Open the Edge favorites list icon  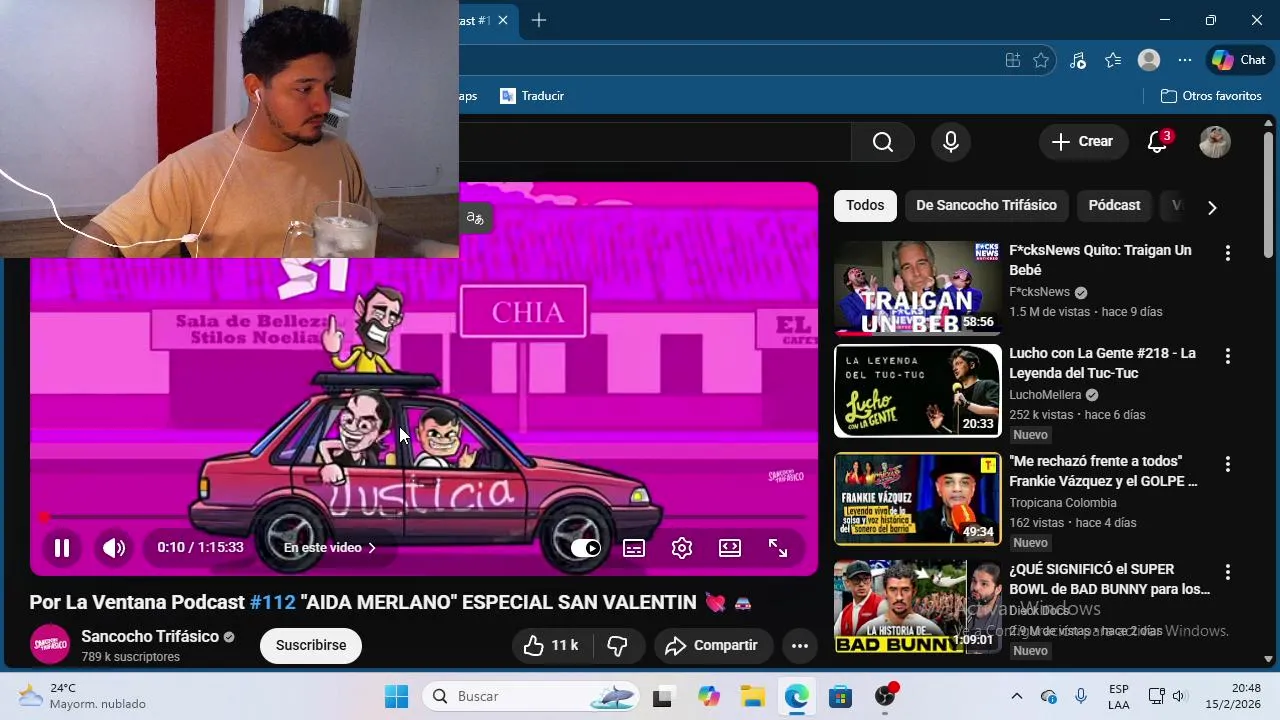1113,60
